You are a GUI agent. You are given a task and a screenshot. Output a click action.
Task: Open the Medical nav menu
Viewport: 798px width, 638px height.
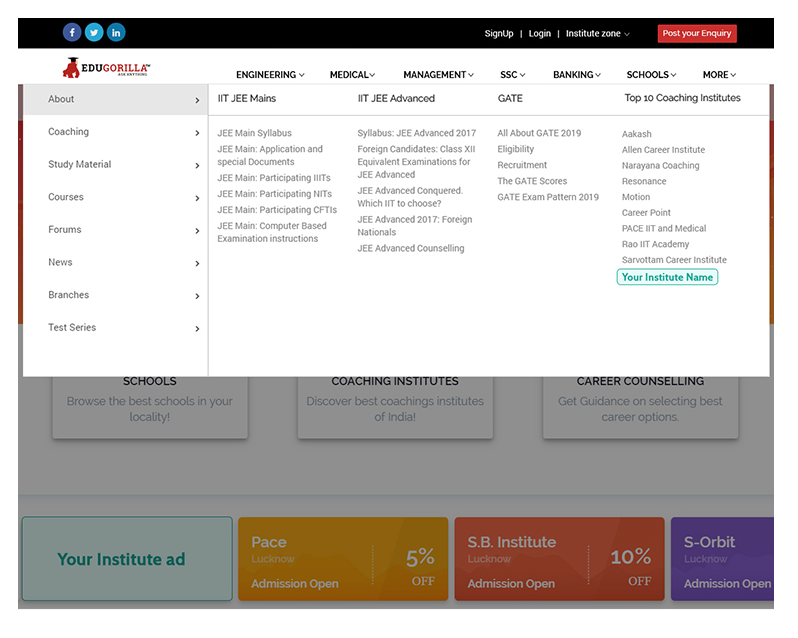coord(352,75)
